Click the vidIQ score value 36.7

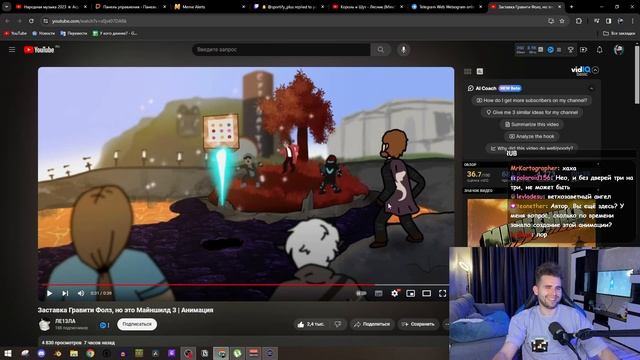[x=474, y=174]
